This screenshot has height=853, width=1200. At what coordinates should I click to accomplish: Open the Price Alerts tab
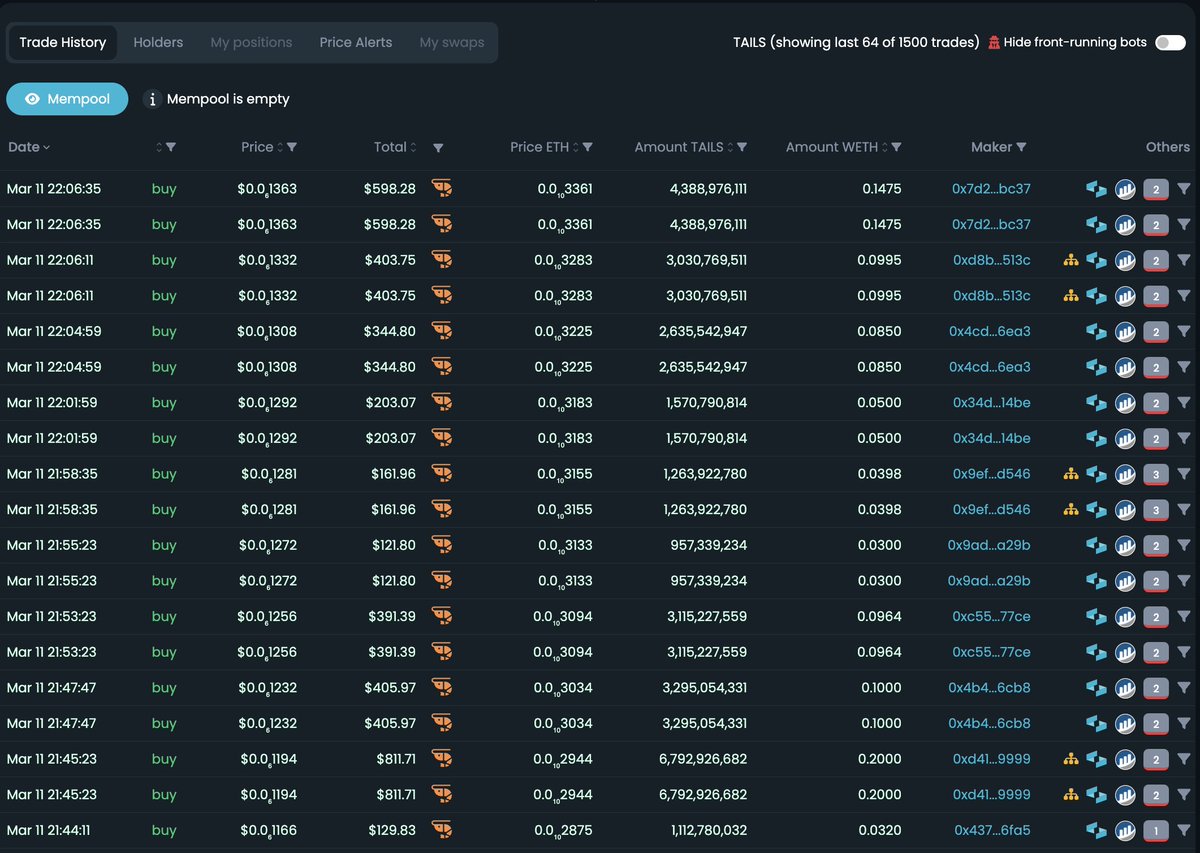coord(356,43)
